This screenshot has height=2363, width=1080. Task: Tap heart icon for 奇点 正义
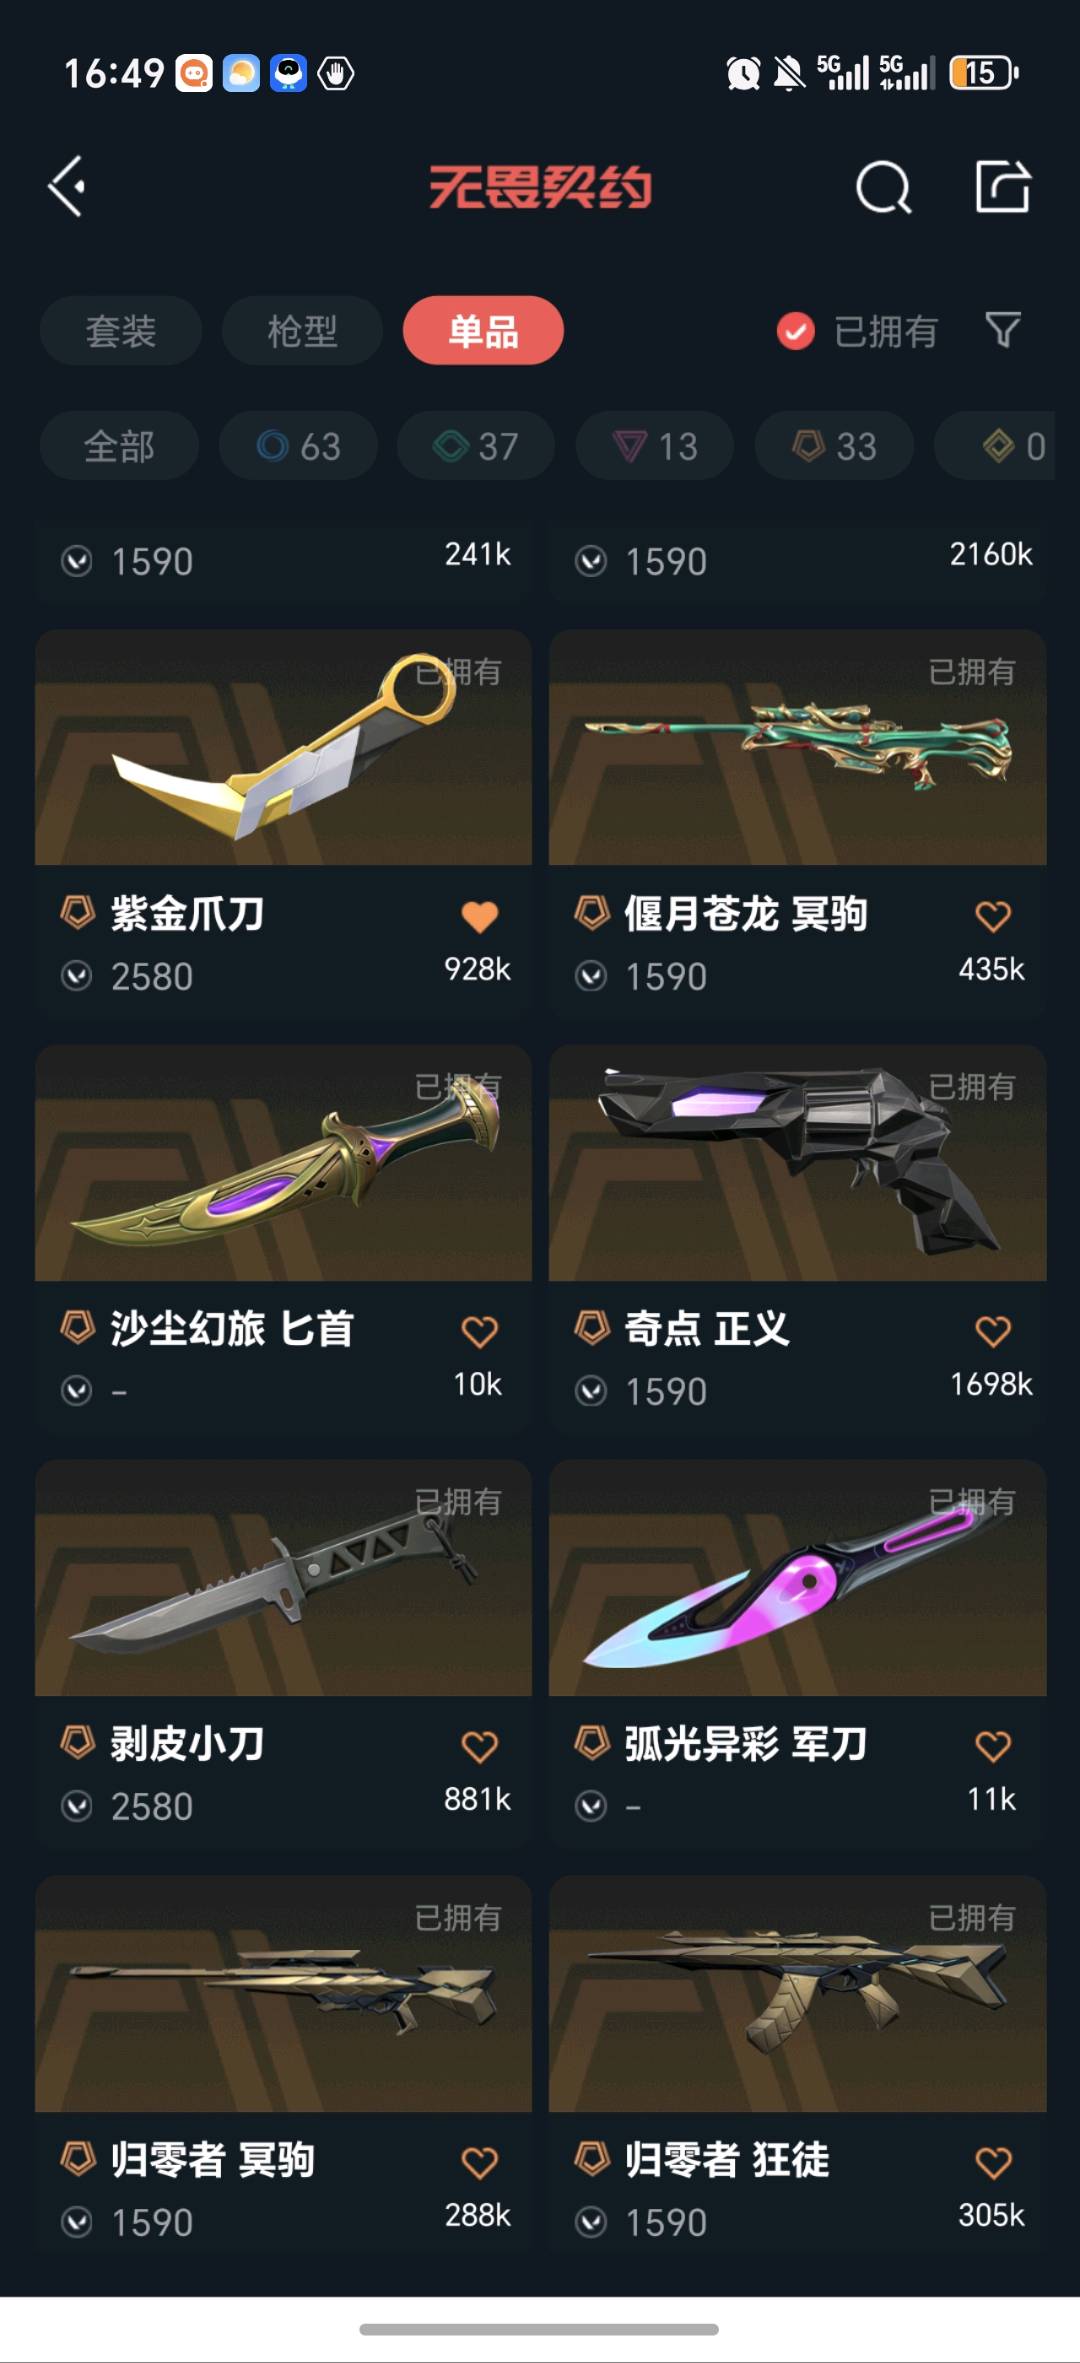[x=993, y=1331]
